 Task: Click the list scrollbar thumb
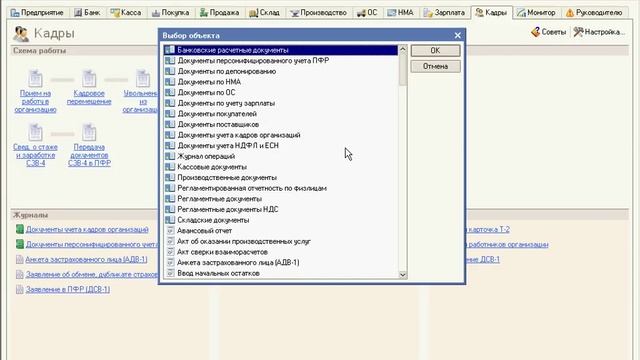pyautogui.click(x=402, y=70)
